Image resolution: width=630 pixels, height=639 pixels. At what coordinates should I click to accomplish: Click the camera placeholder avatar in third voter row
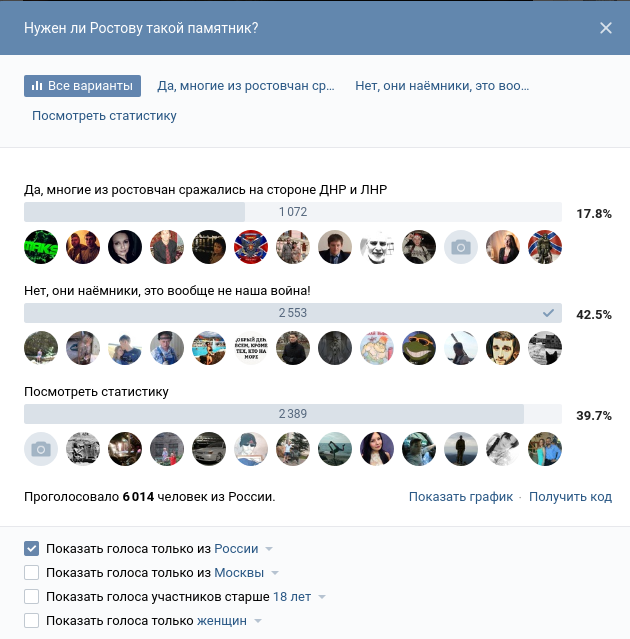[x=41, y=449]
